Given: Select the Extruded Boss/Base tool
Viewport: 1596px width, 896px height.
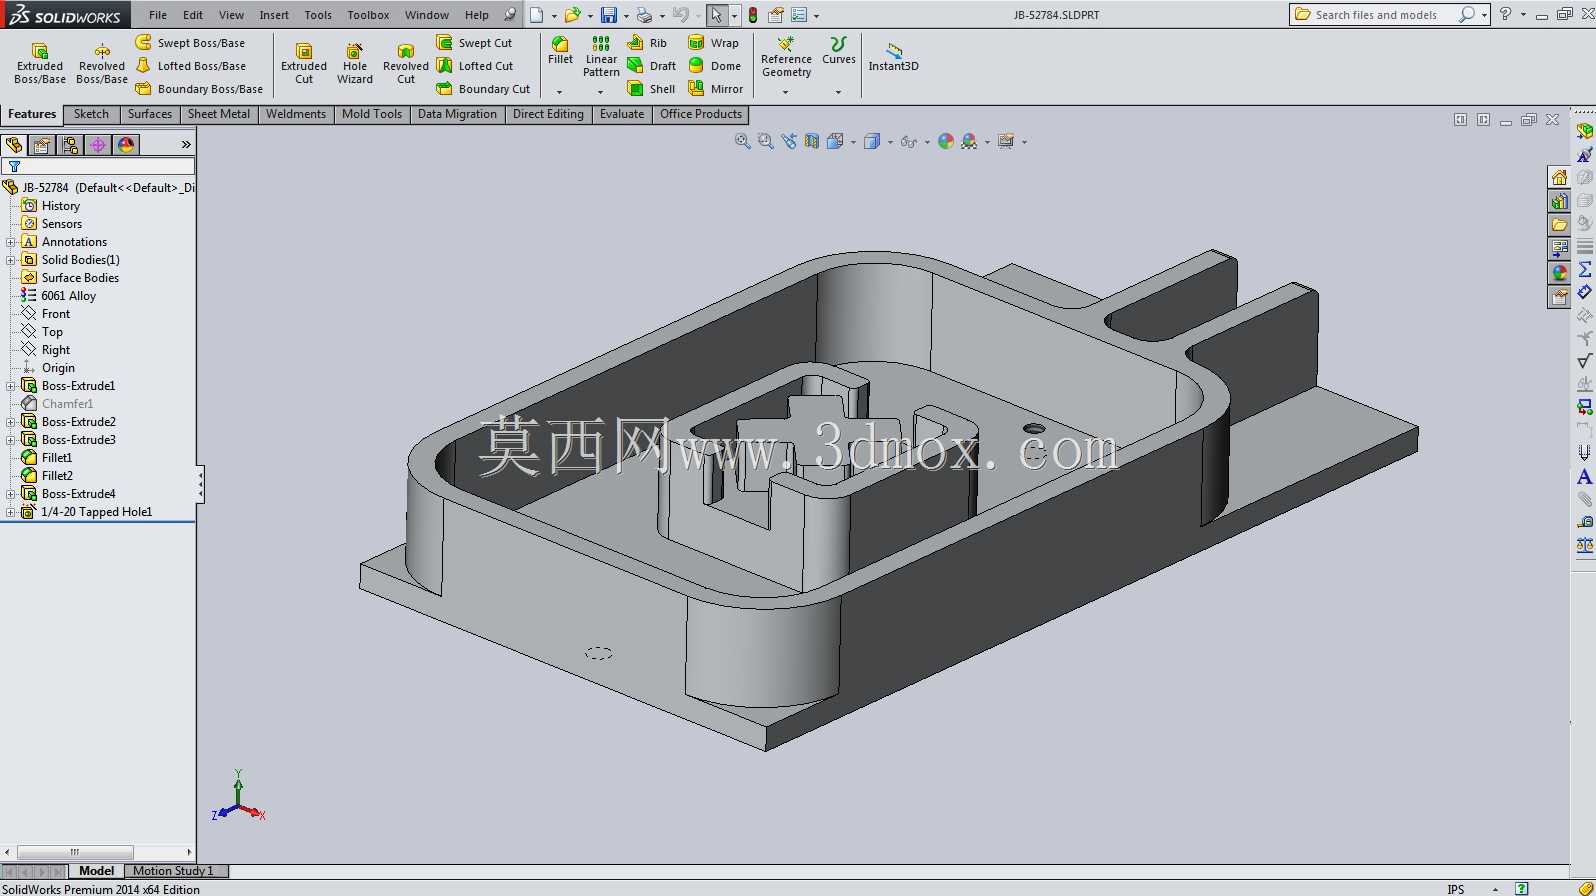Looking at the screenshot, I should click(40, 64).
